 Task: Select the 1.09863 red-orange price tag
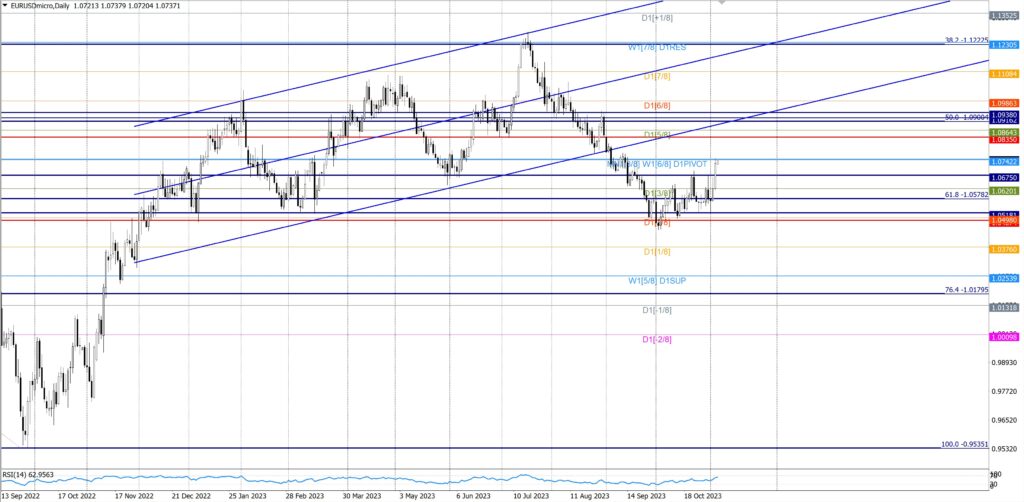coord(1003,103)
